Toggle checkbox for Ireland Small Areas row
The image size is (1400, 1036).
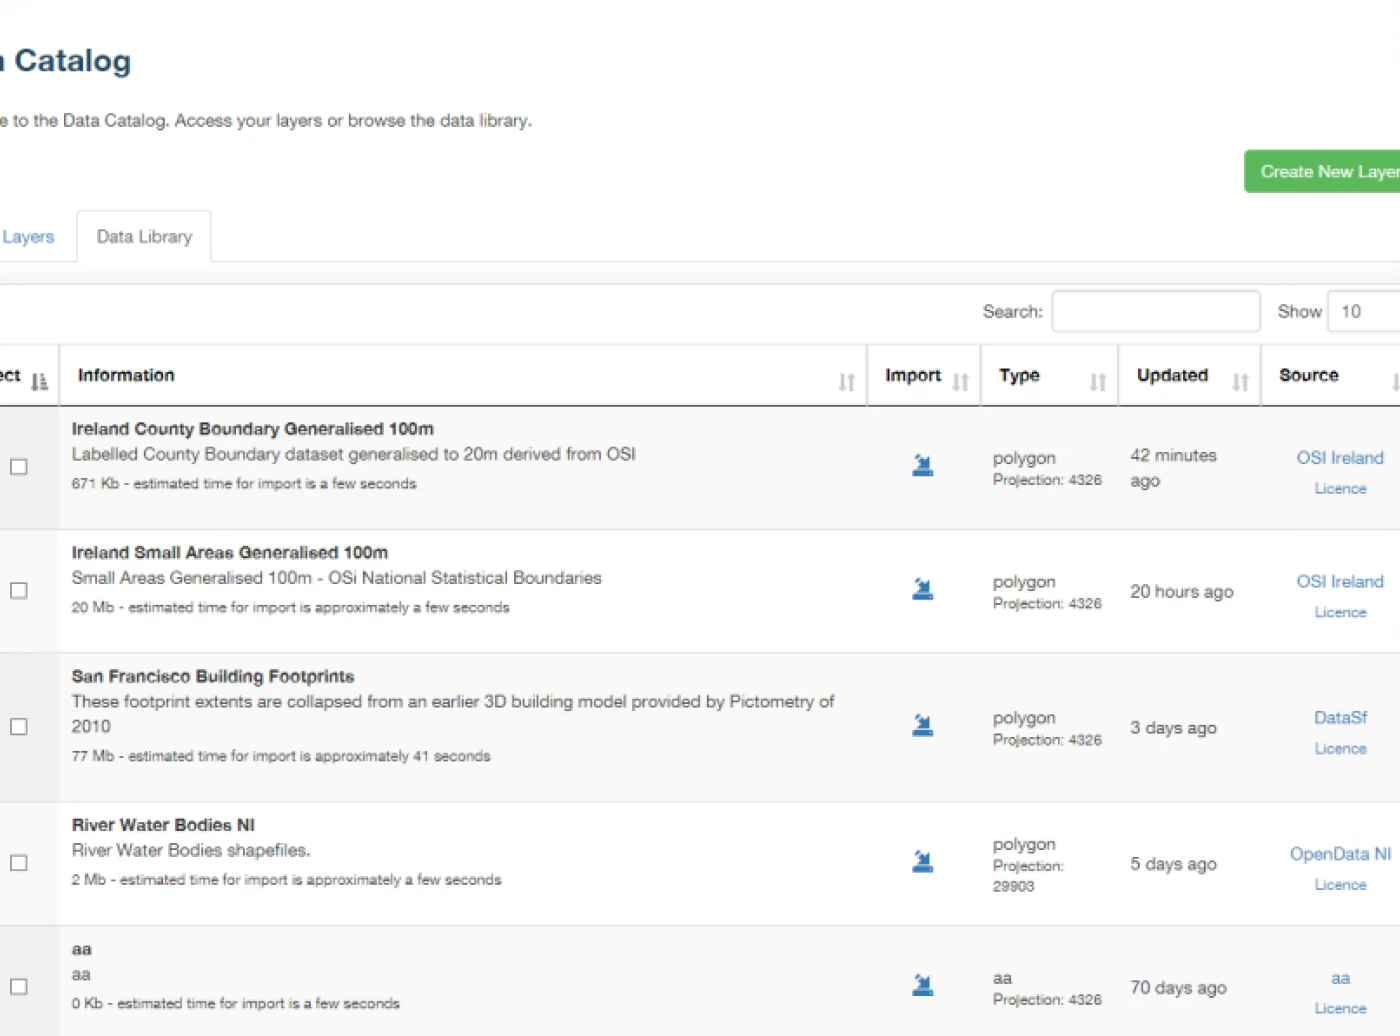pyautogui.click(x=19, y=591)
